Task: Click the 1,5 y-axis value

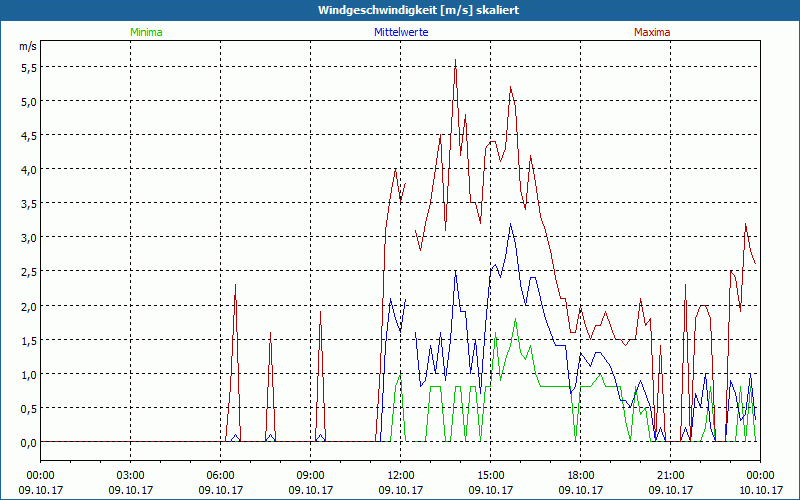Action: (x=29, y=341)
